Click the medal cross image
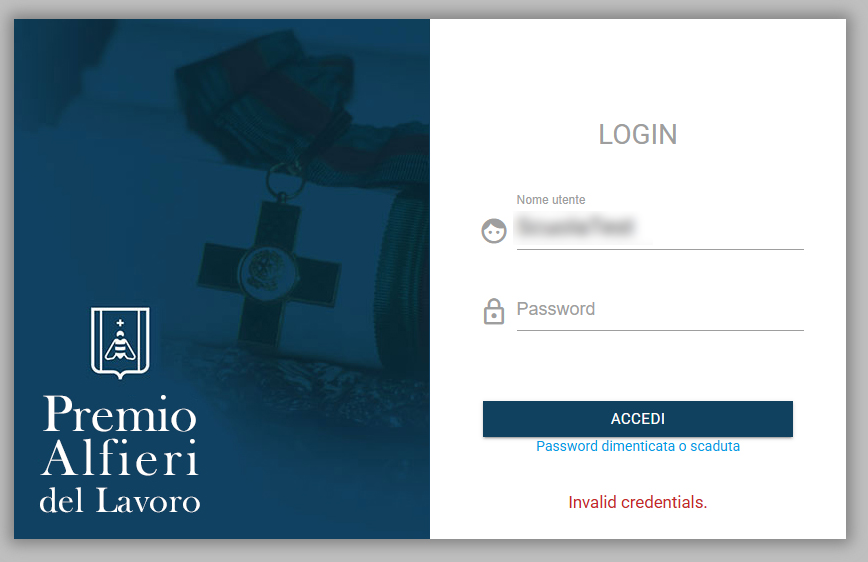This screenshot has height=562, width=868. (268, 271)
